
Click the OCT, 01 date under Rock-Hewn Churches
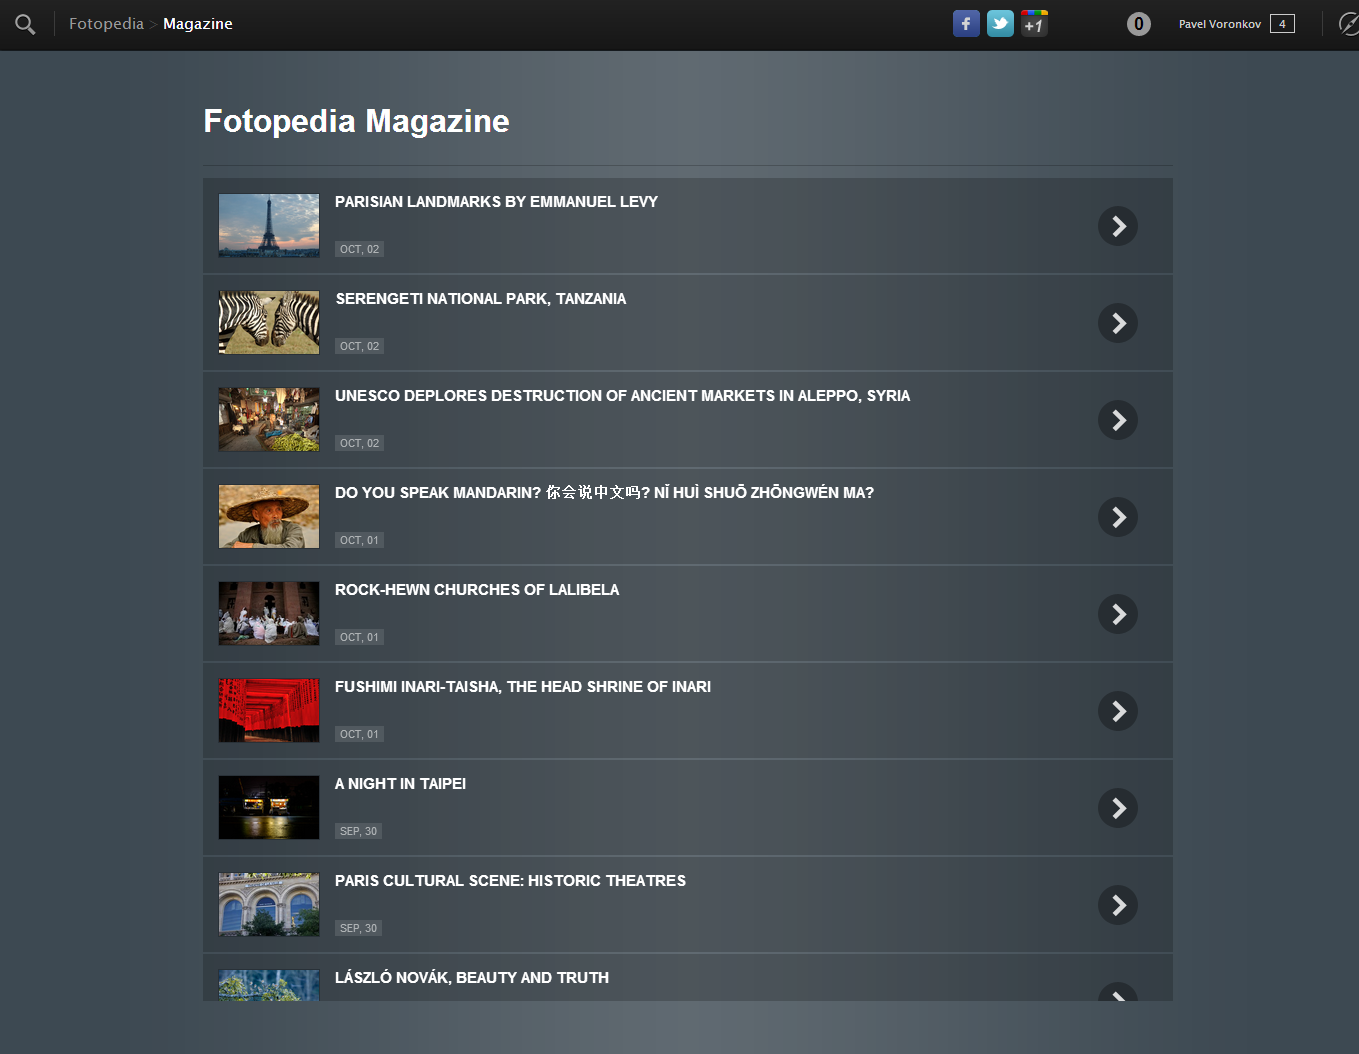point(359,637)
